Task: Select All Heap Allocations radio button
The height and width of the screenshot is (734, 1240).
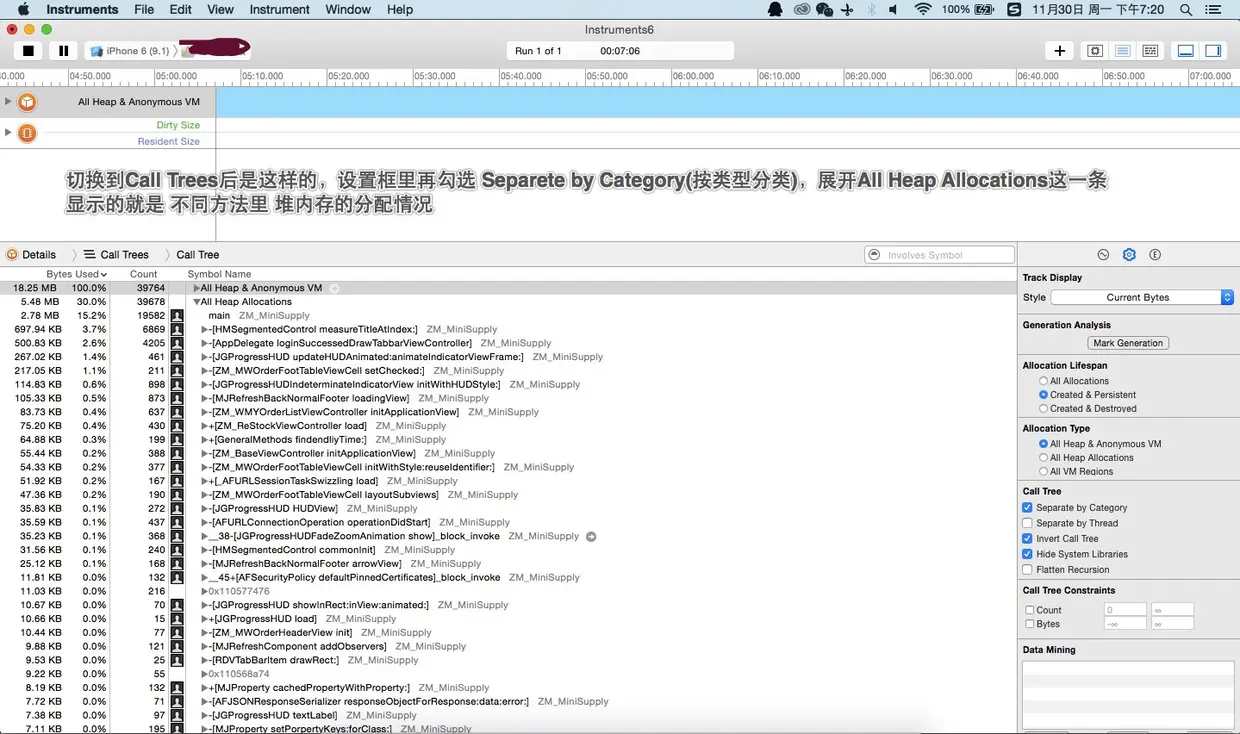Action: [1044, 458]
